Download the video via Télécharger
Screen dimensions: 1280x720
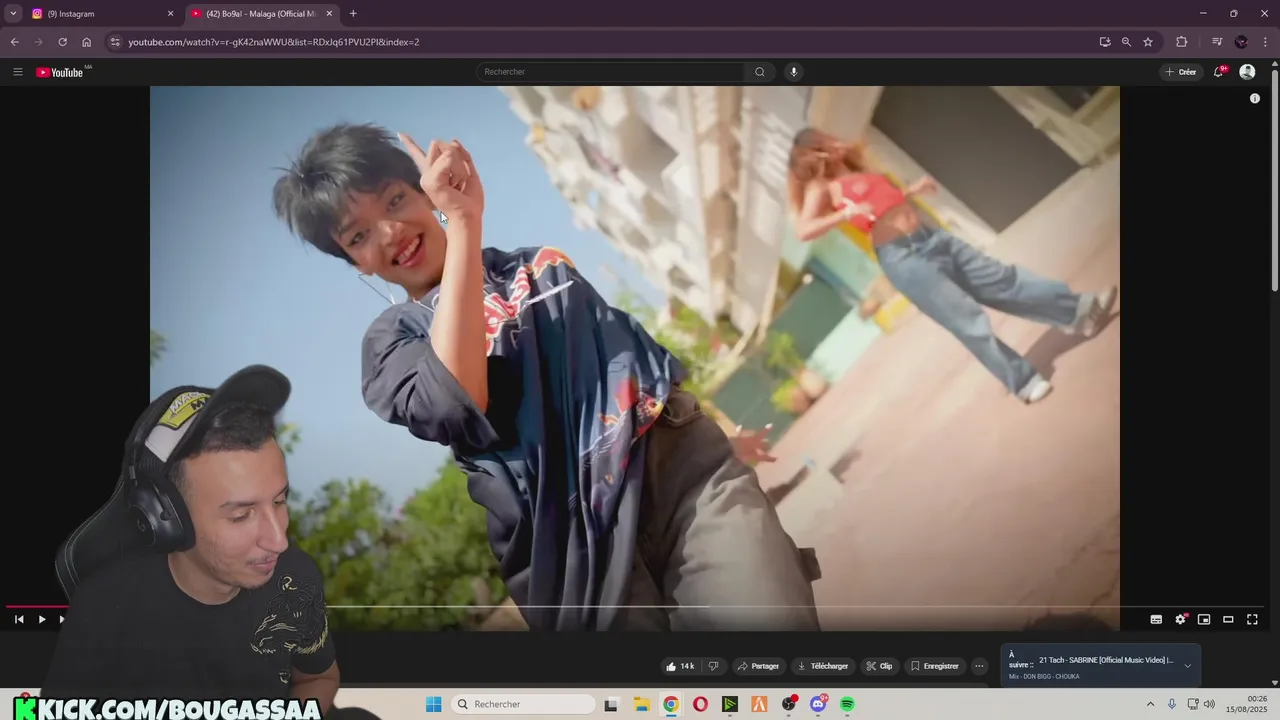pos(823,666)
